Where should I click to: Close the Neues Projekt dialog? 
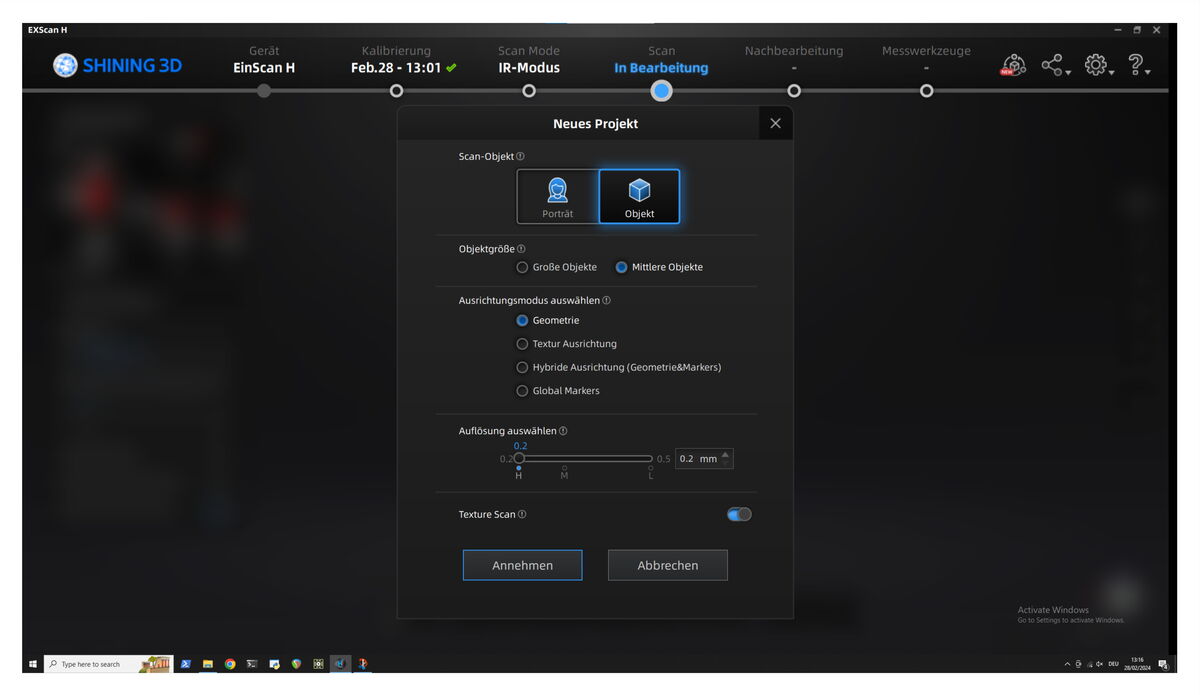coord(775,123)
